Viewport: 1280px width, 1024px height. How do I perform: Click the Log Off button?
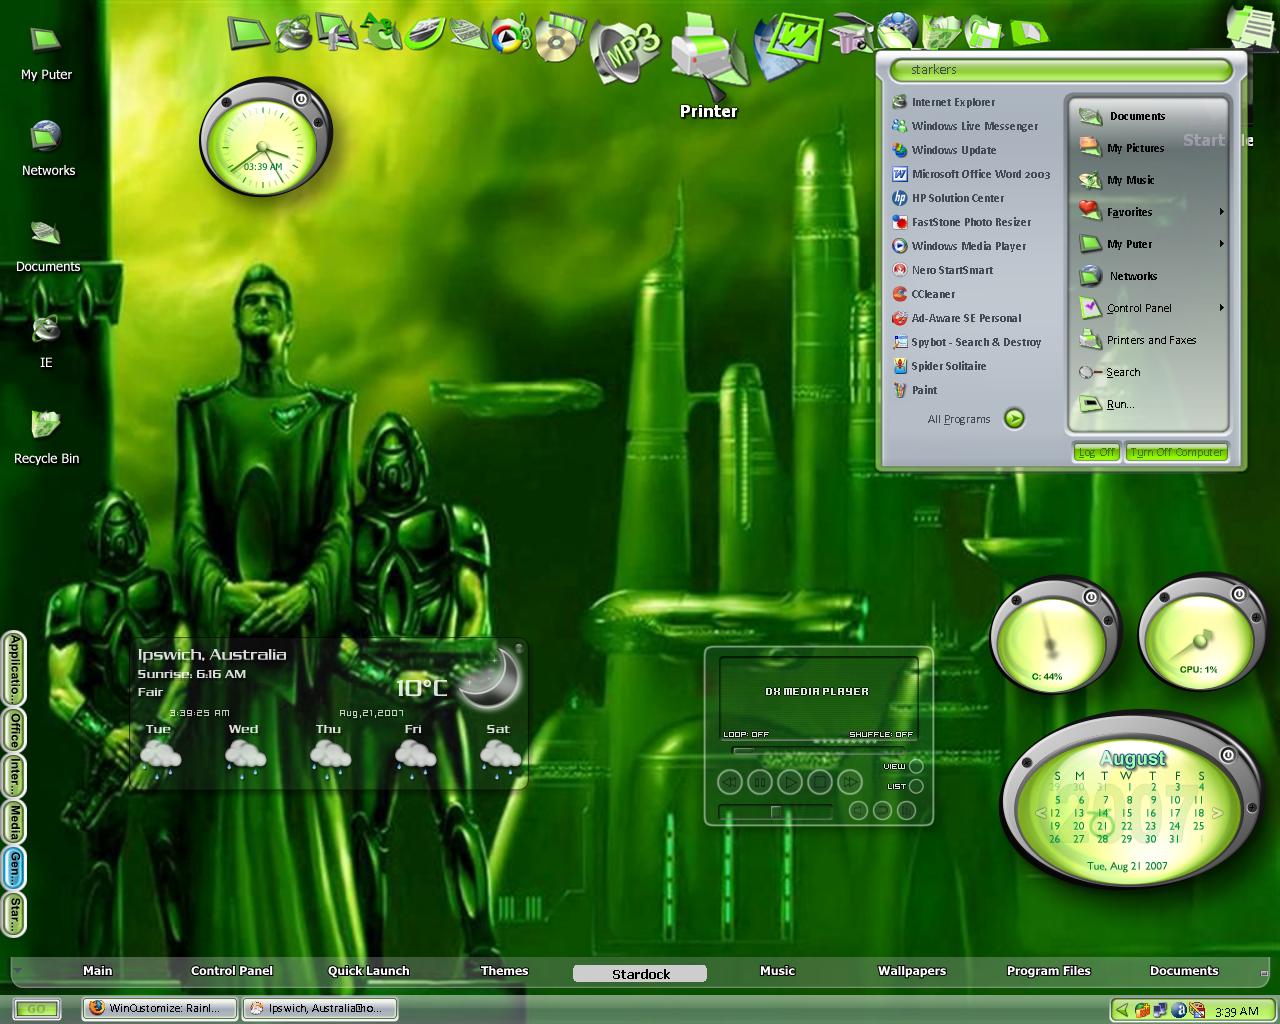pyautogui.click(x=1096, y=452)
